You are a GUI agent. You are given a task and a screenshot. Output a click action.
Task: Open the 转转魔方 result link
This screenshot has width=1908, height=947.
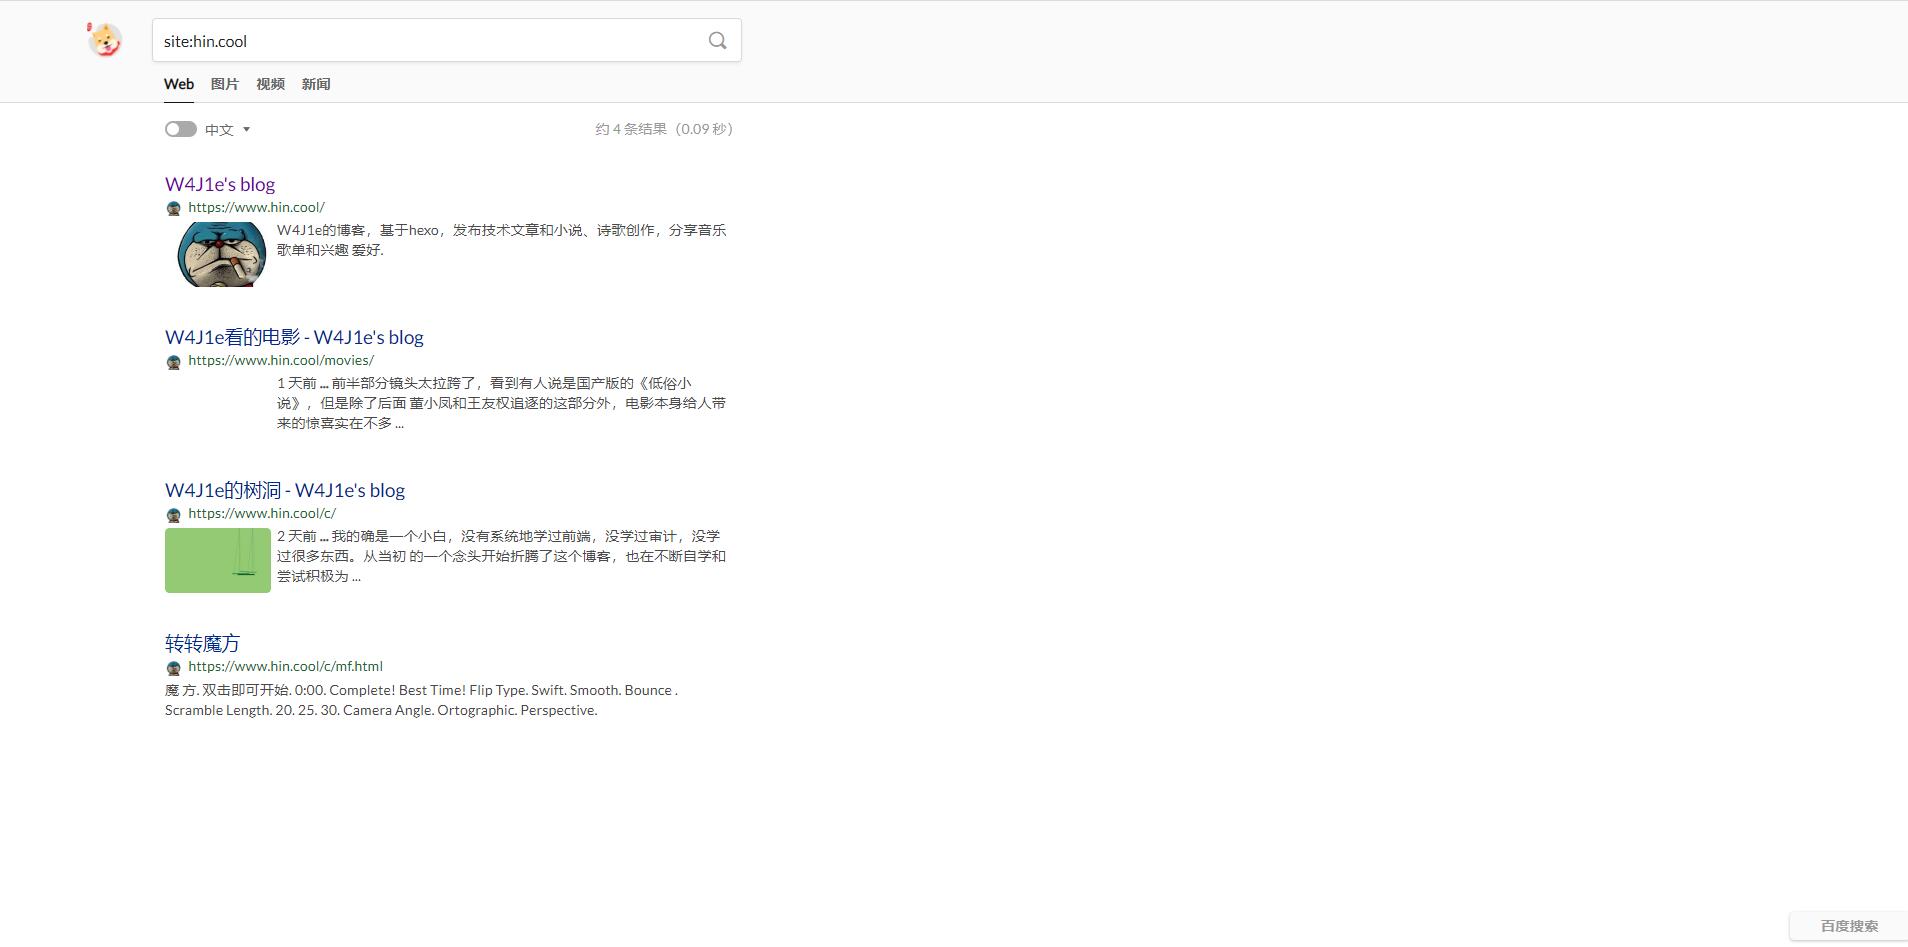pyautogui.click(x=202, y=643)
